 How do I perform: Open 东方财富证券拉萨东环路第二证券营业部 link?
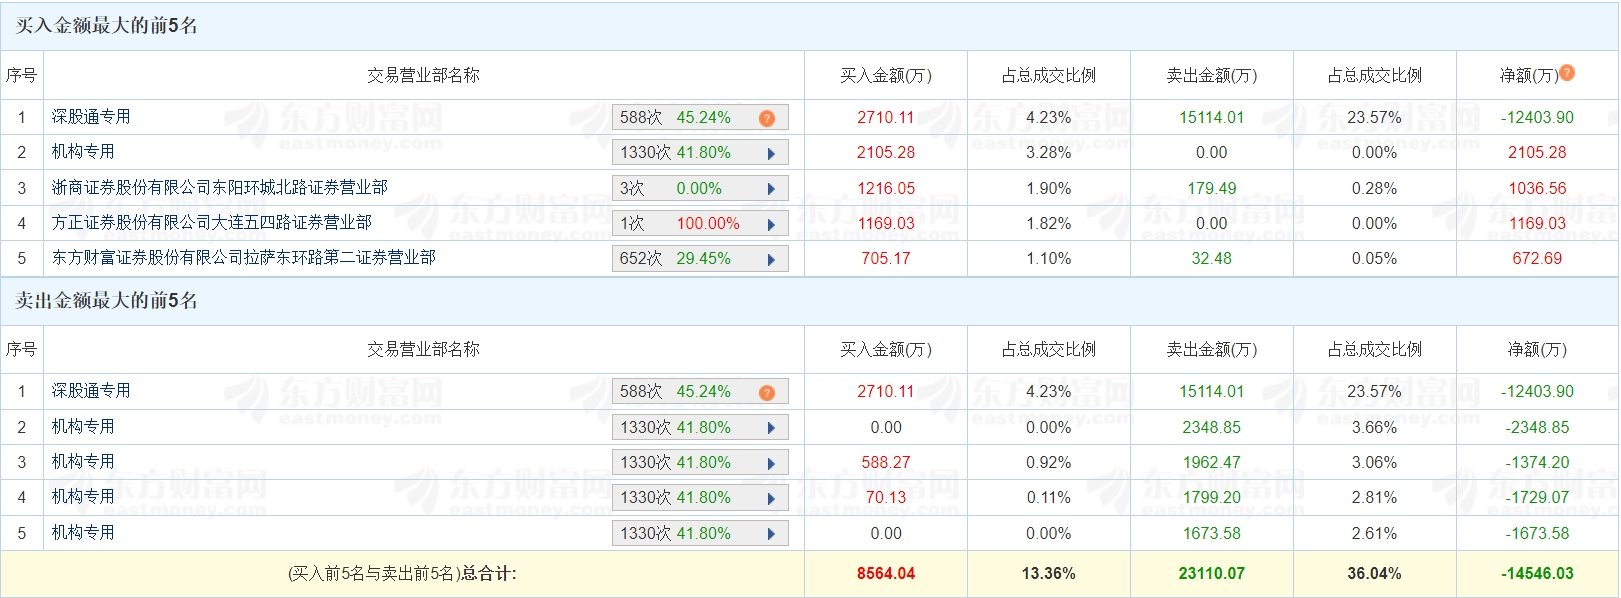pos(244,258)
